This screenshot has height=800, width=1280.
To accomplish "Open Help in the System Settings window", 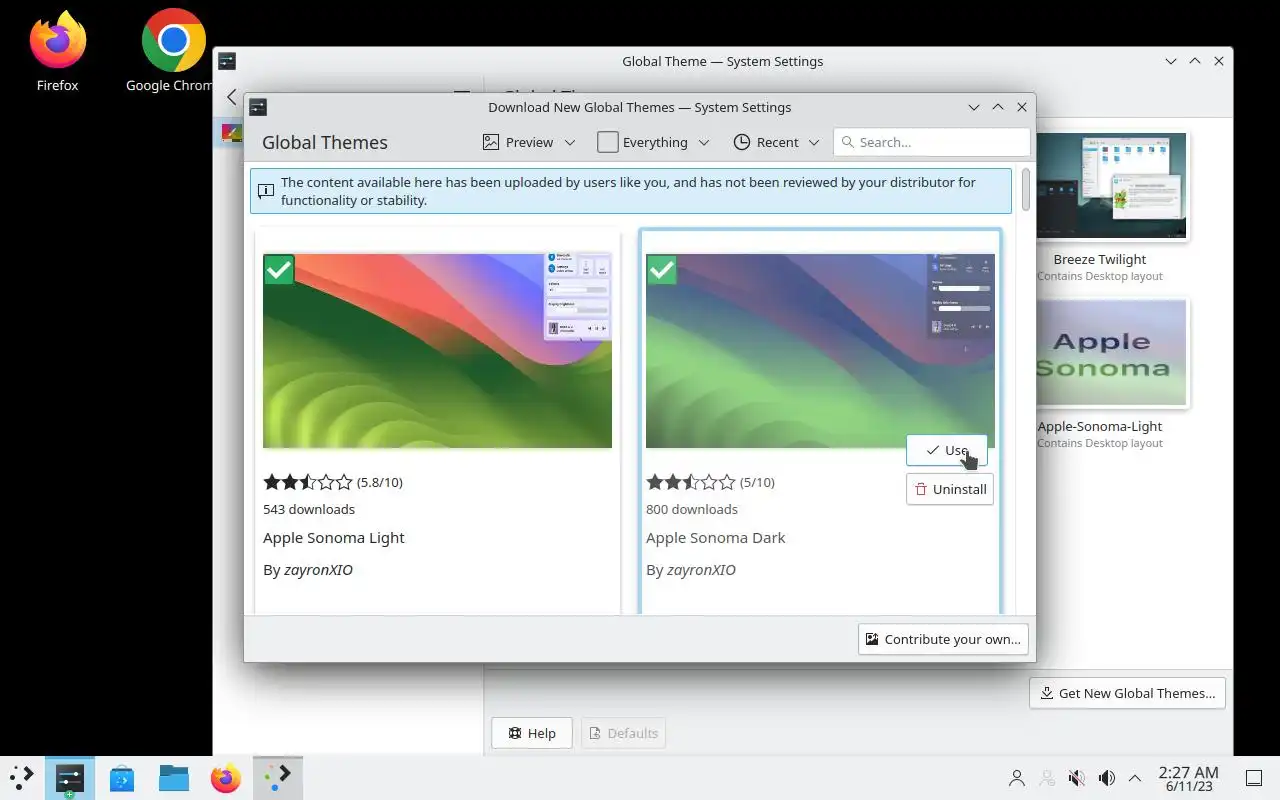I will click(x=531, y=733).
